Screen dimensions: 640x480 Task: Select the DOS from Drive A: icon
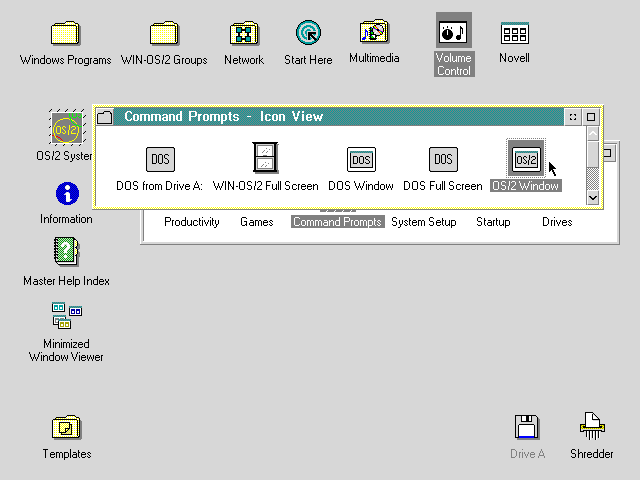point(160,159)
